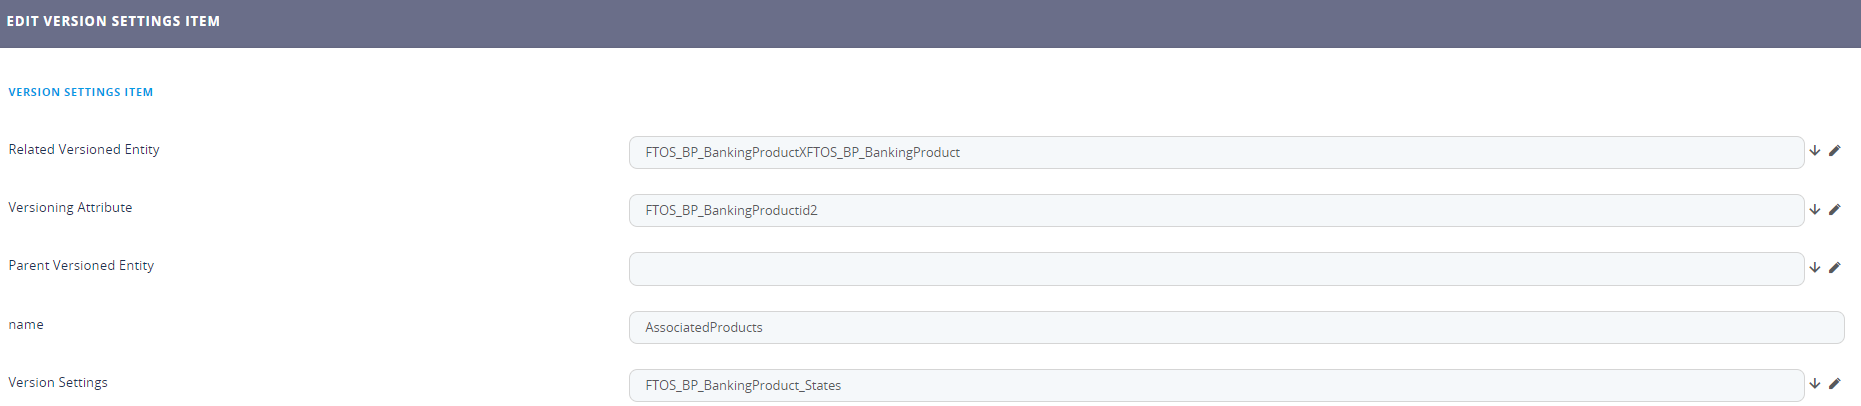This screenshot has height=406, width=1861.
Task: Click the name field label
Action: point(26,325)
